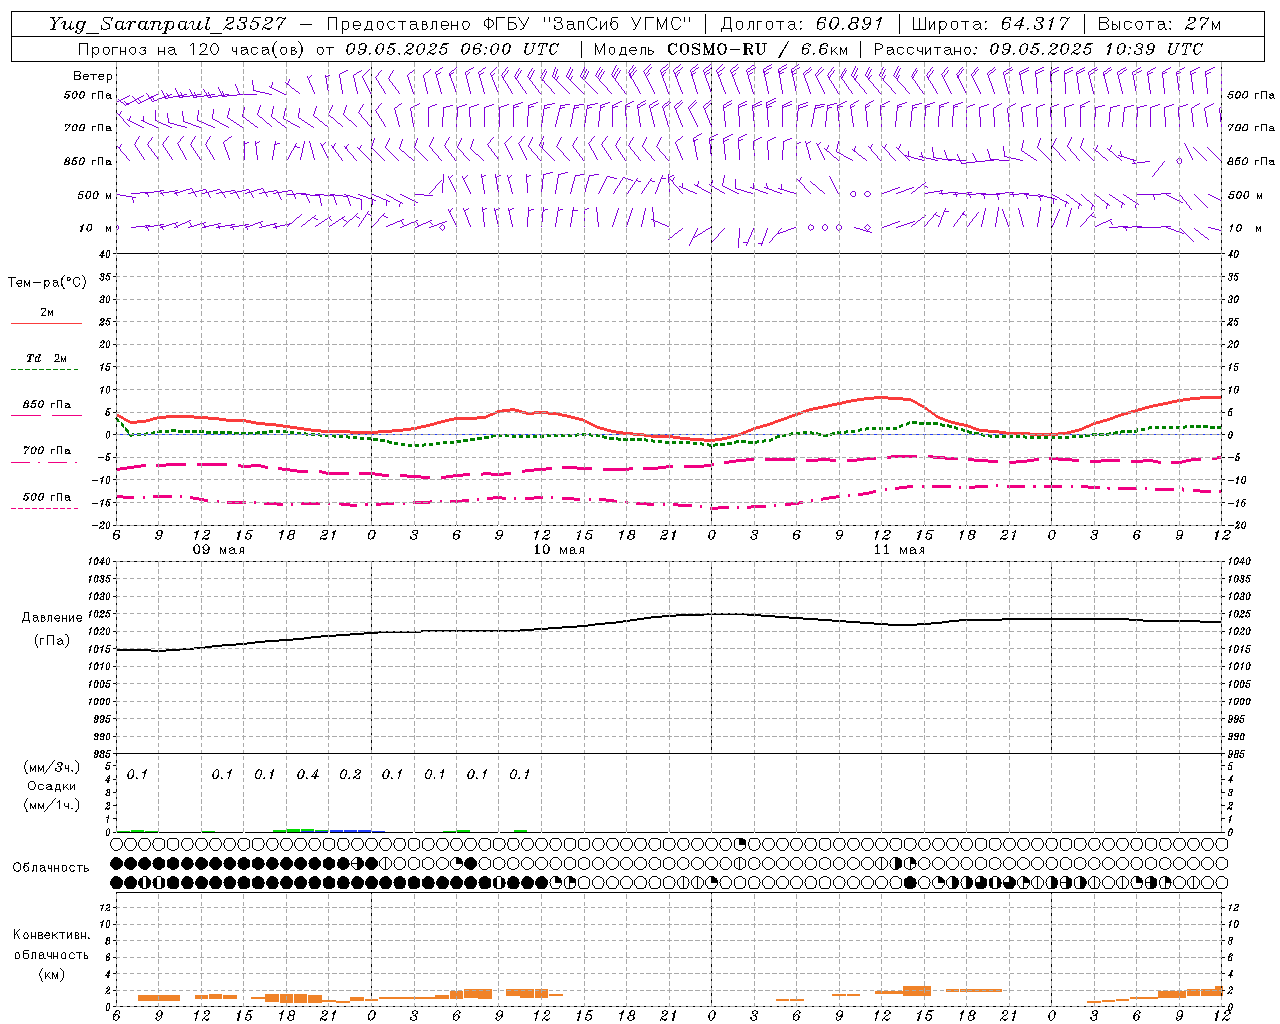Viewport: 1280px width, 1024px height.
Task: Select the Тем-ра(°C) temperature label
Action: (47, 283)
